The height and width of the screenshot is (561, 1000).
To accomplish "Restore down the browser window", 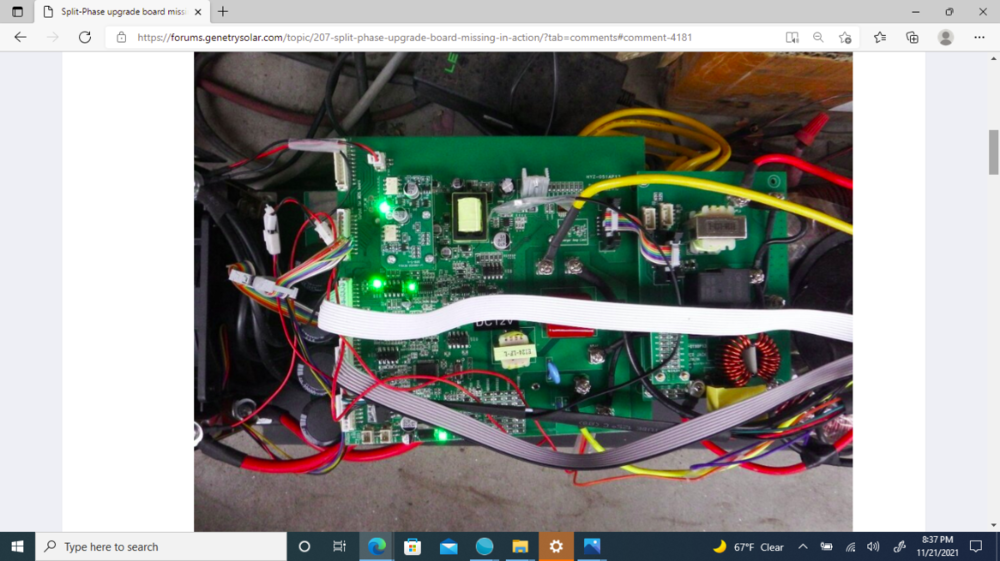I will point(950,11).
